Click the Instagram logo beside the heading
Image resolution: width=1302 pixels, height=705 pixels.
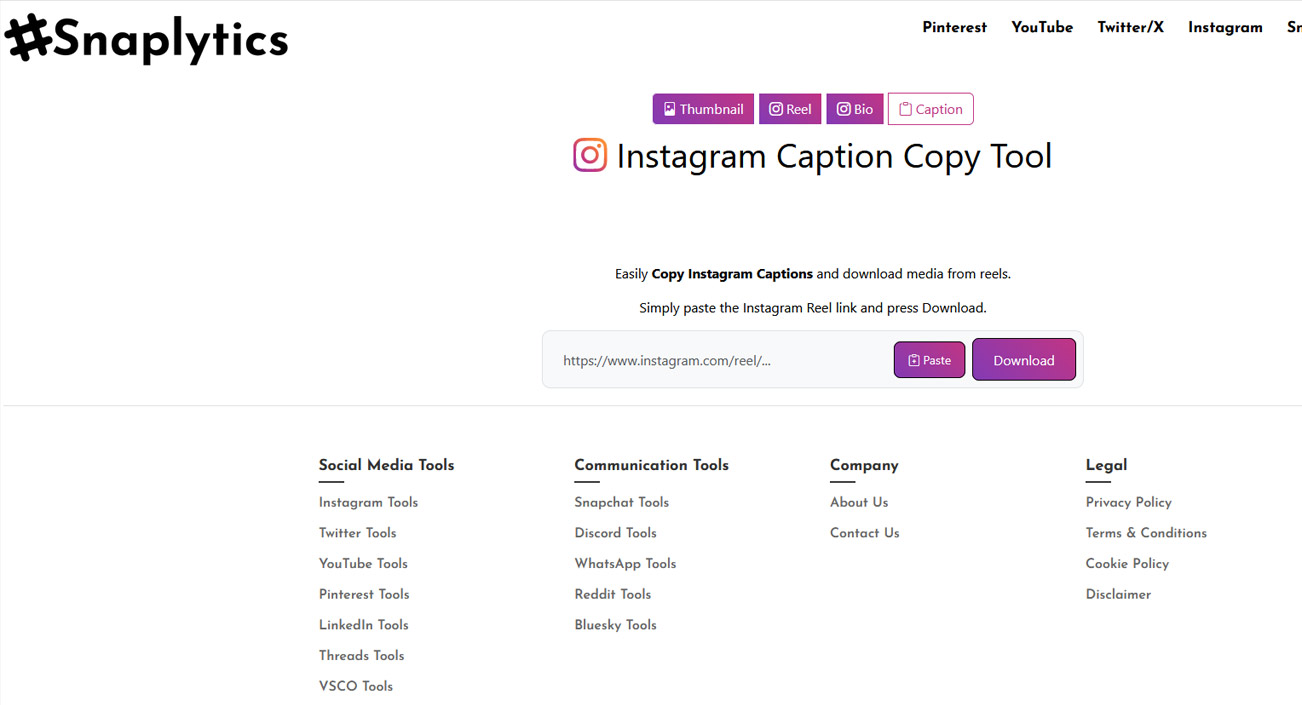pyautogui.click(x=590, y=156)
